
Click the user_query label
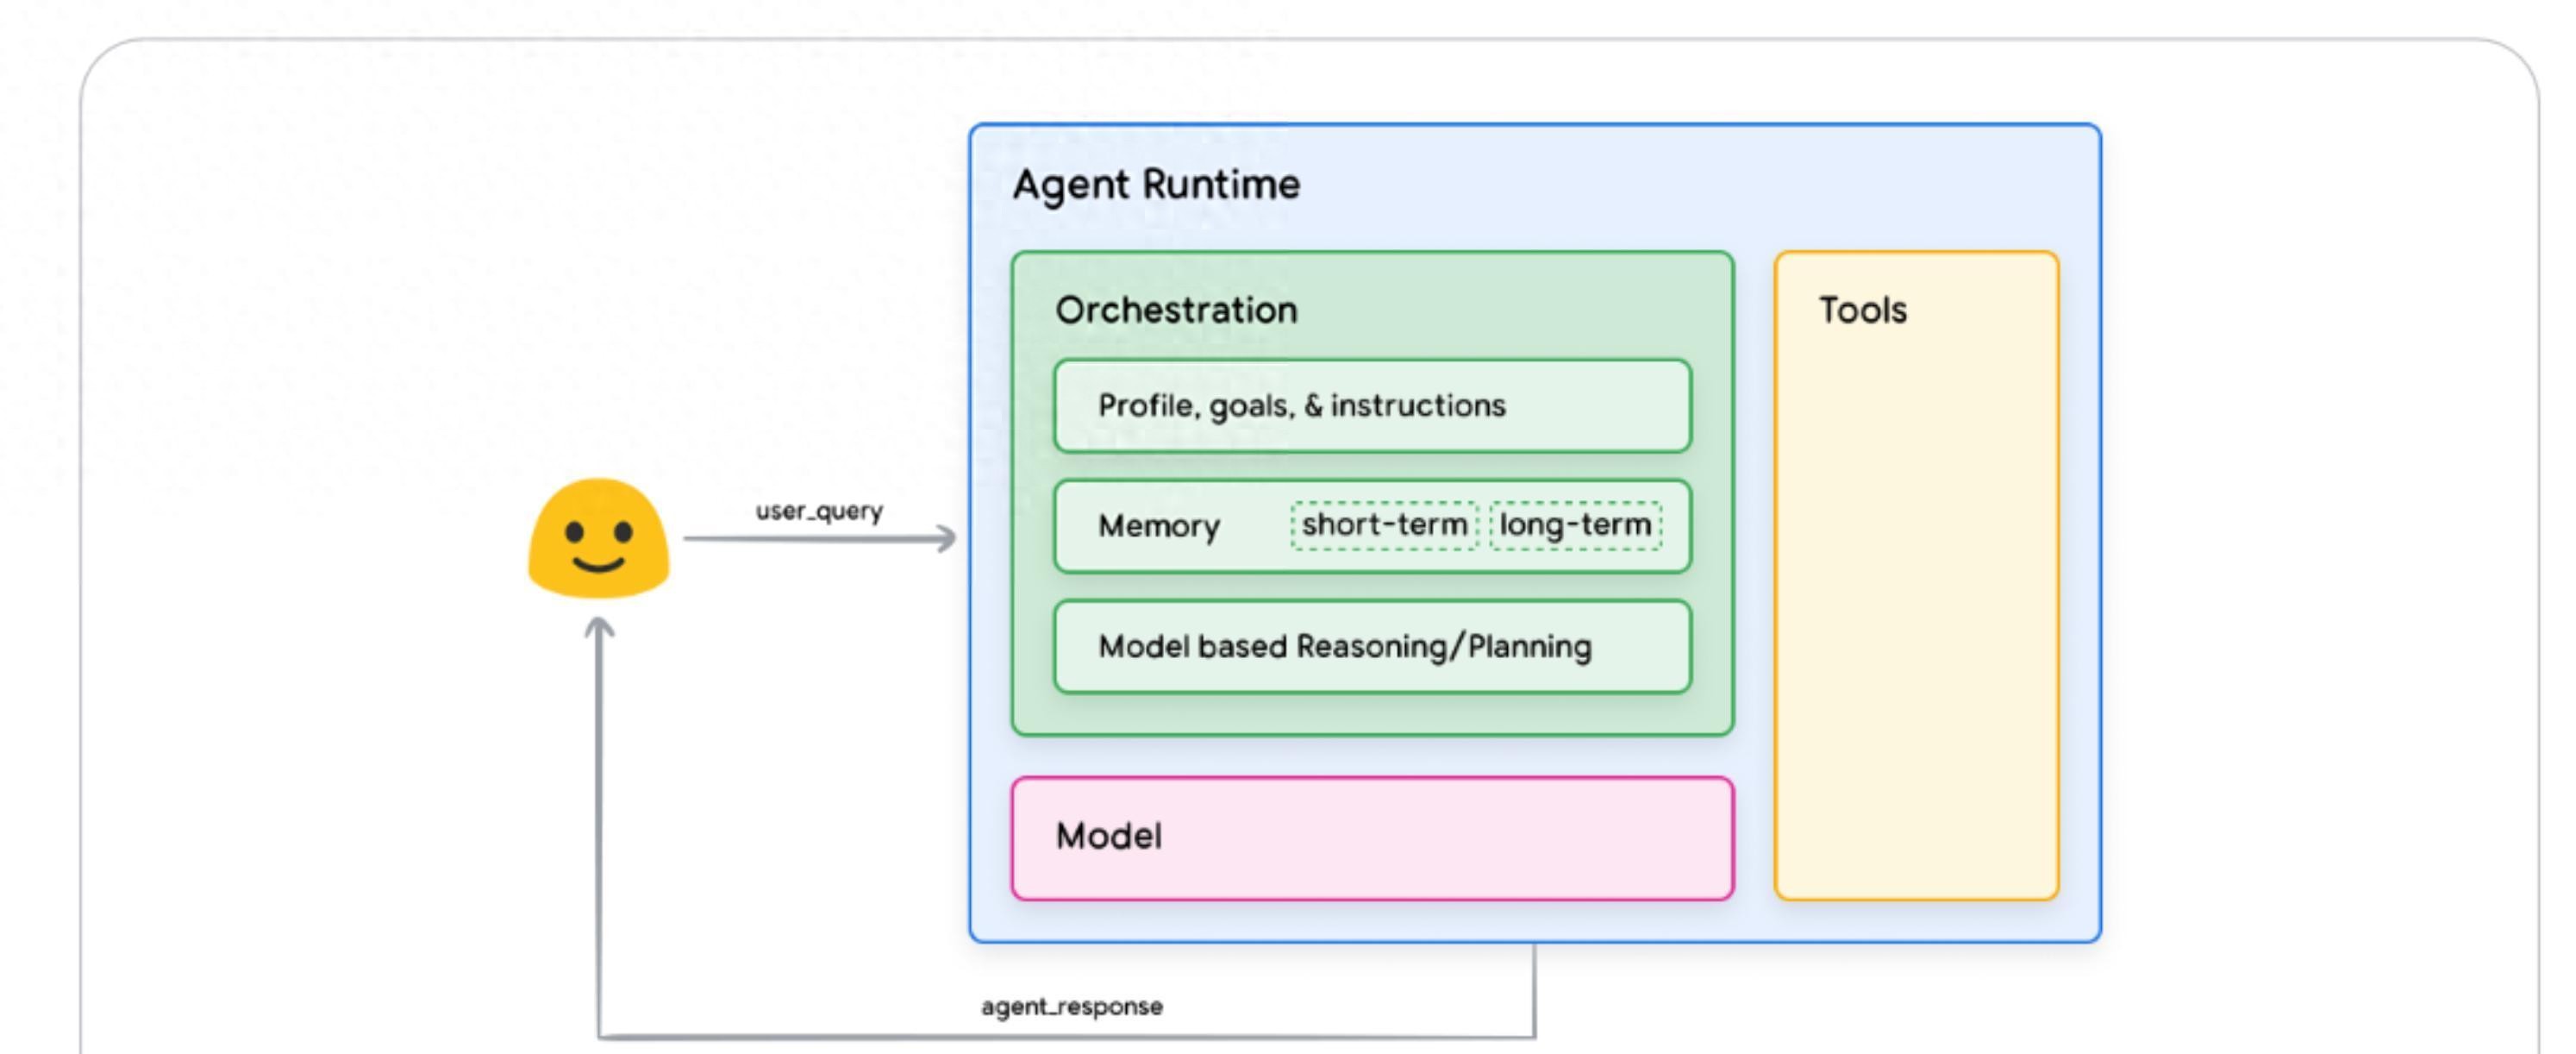[x=818, y=511]
